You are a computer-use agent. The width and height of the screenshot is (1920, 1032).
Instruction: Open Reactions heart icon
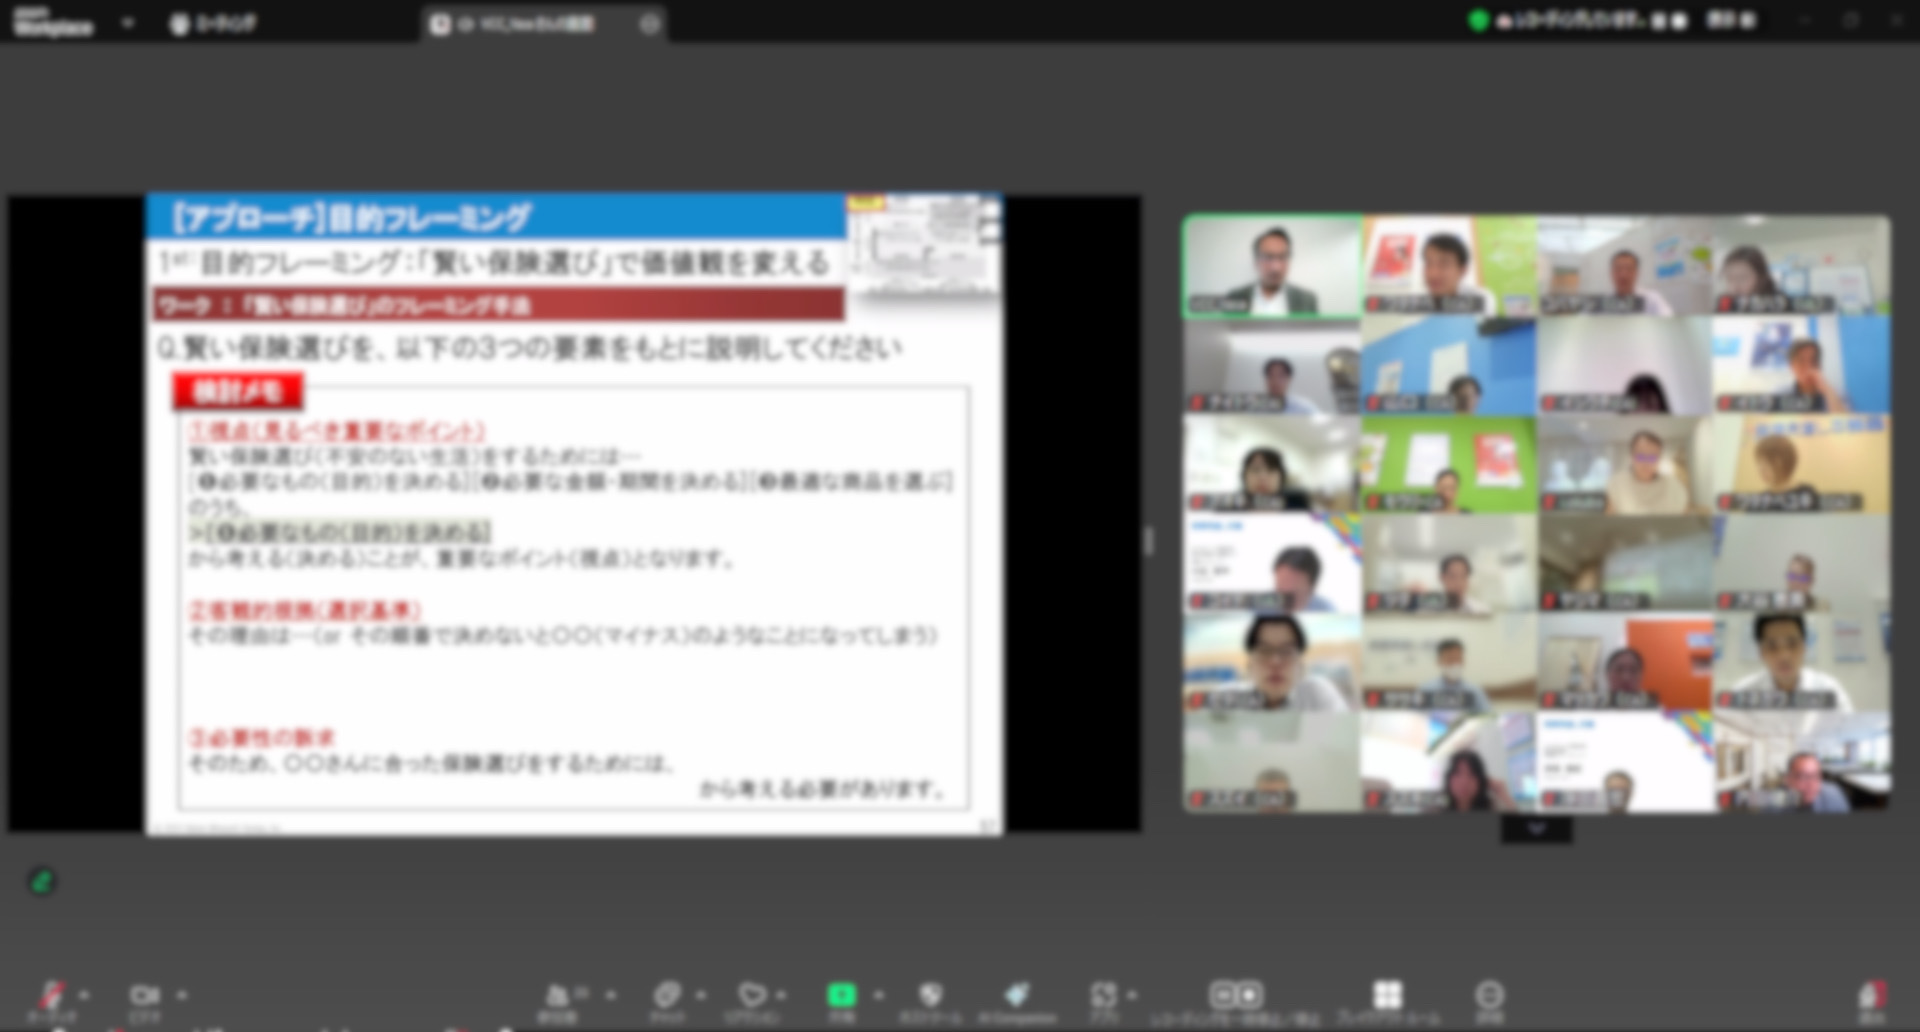pyautogui.click(x=752, y=996)
